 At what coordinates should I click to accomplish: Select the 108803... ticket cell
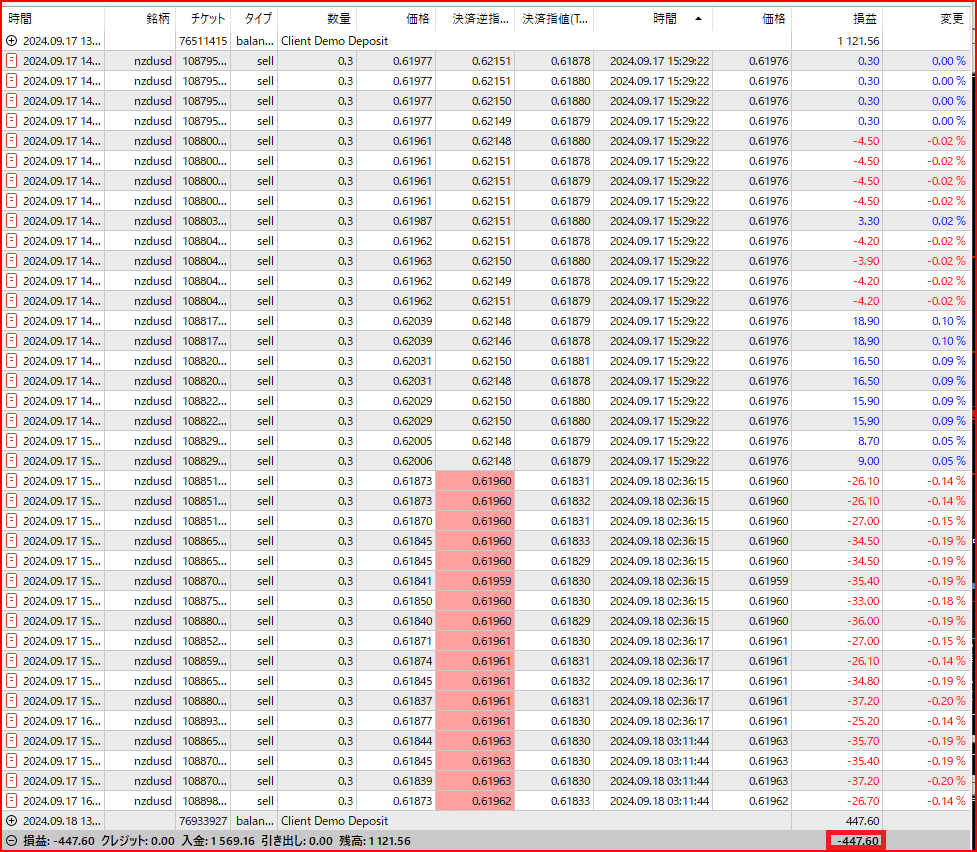click(203, 221)
